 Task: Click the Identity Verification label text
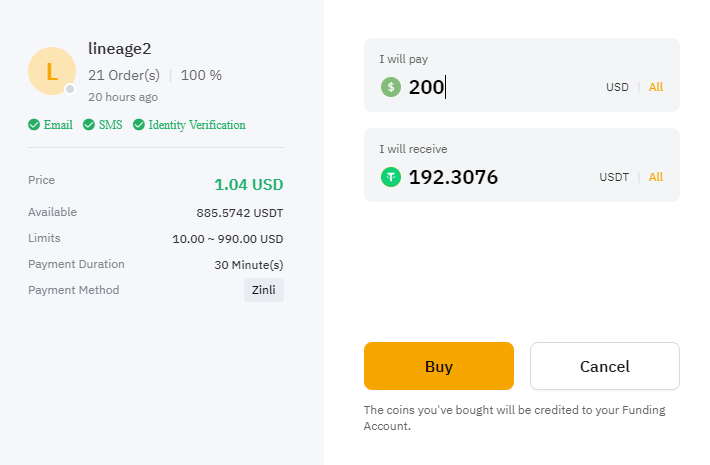tap(197, 125)
